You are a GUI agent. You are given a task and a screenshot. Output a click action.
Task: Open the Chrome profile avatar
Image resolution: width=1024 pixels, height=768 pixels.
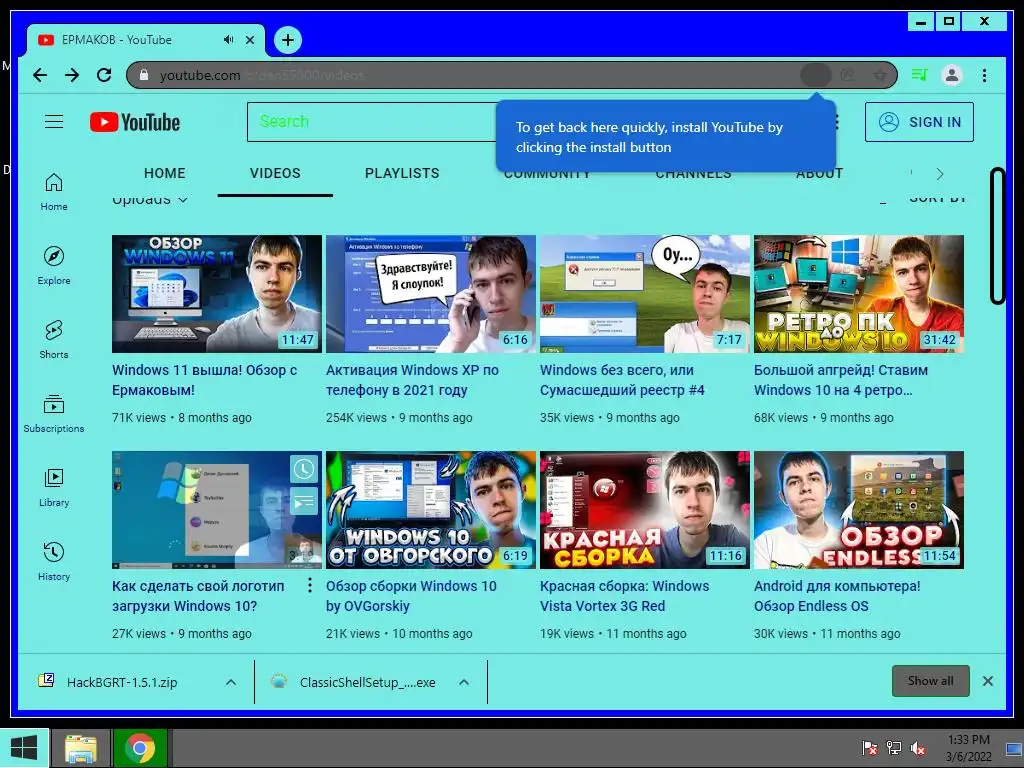(x=952, y=75)
